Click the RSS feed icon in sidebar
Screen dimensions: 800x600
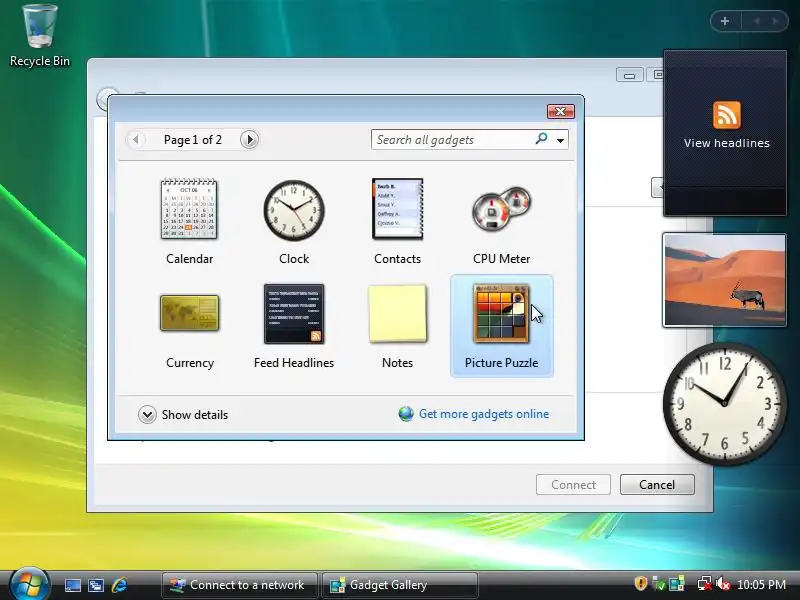727,114
